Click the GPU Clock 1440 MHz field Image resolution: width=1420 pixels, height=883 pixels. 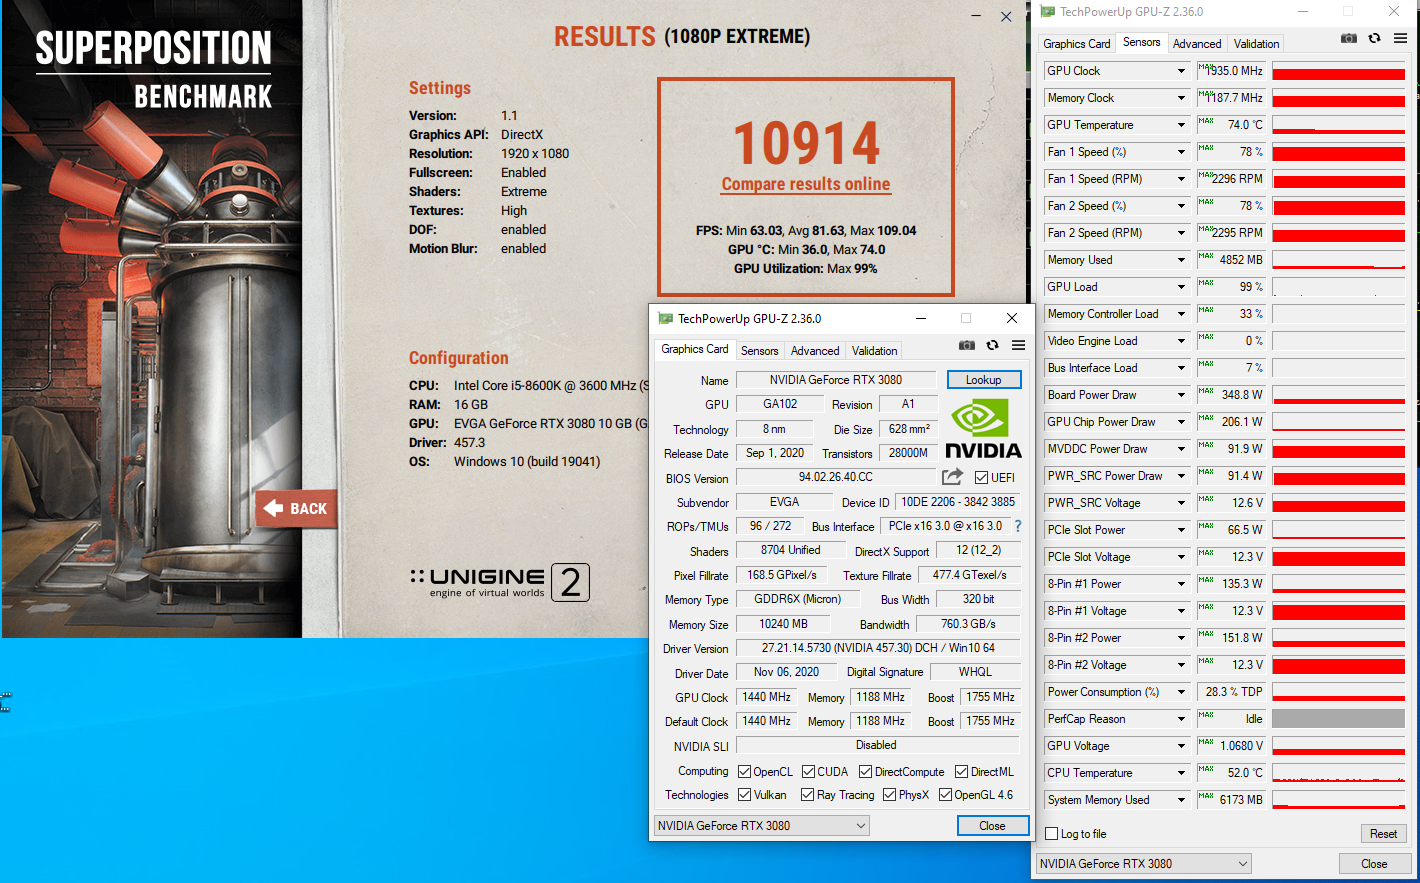tap(766, 697)
